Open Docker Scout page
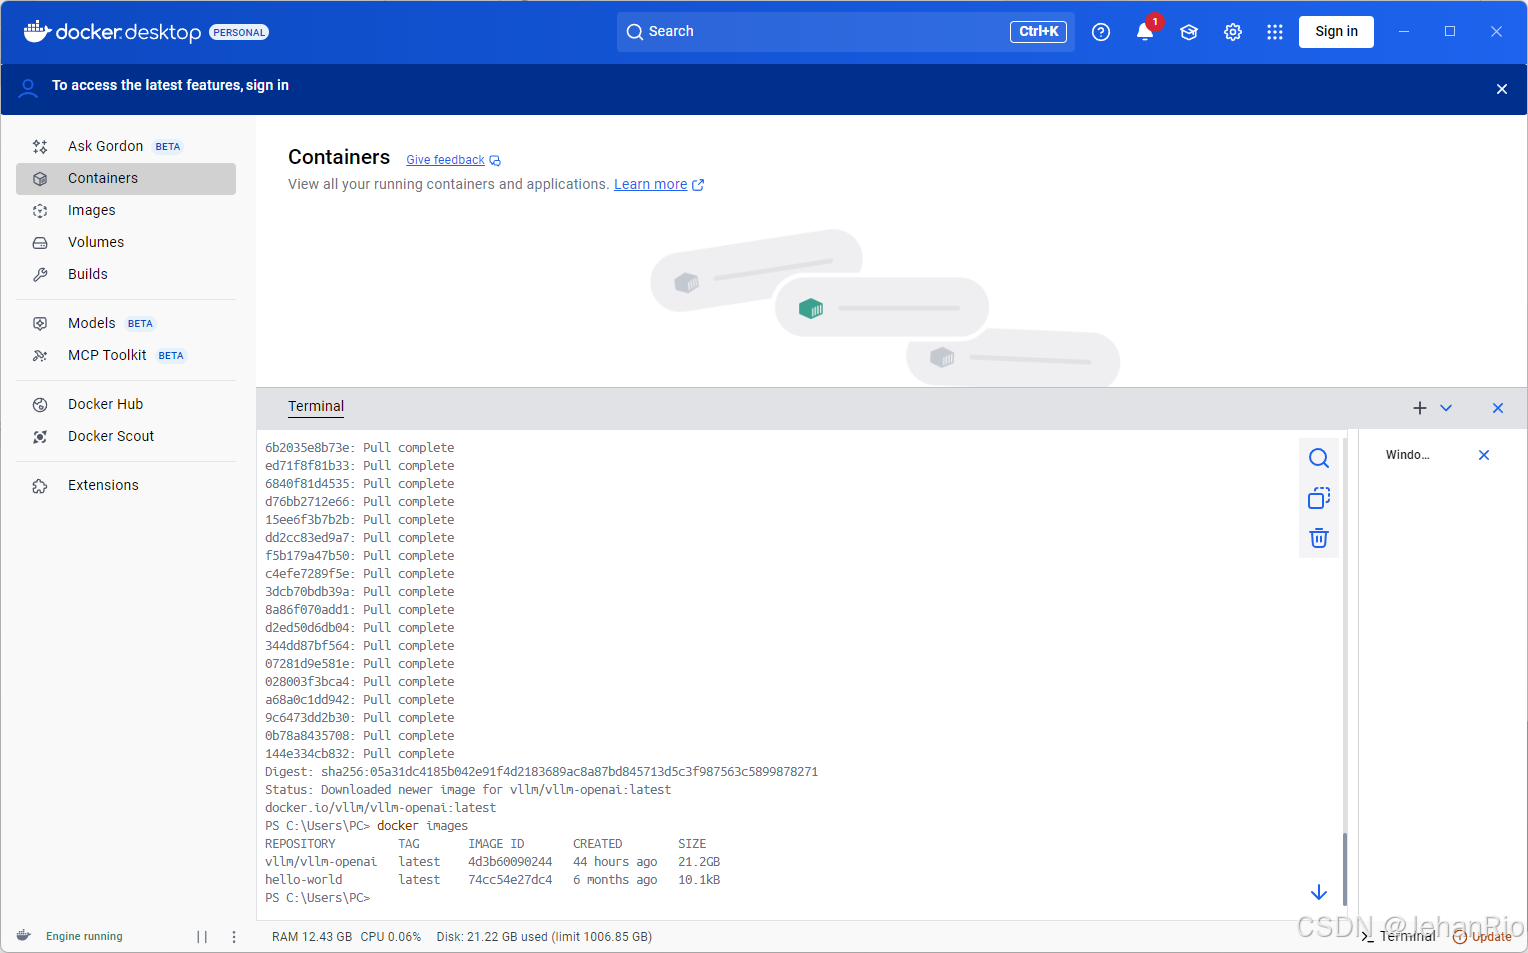1528x953 pixels. [126, 436]
